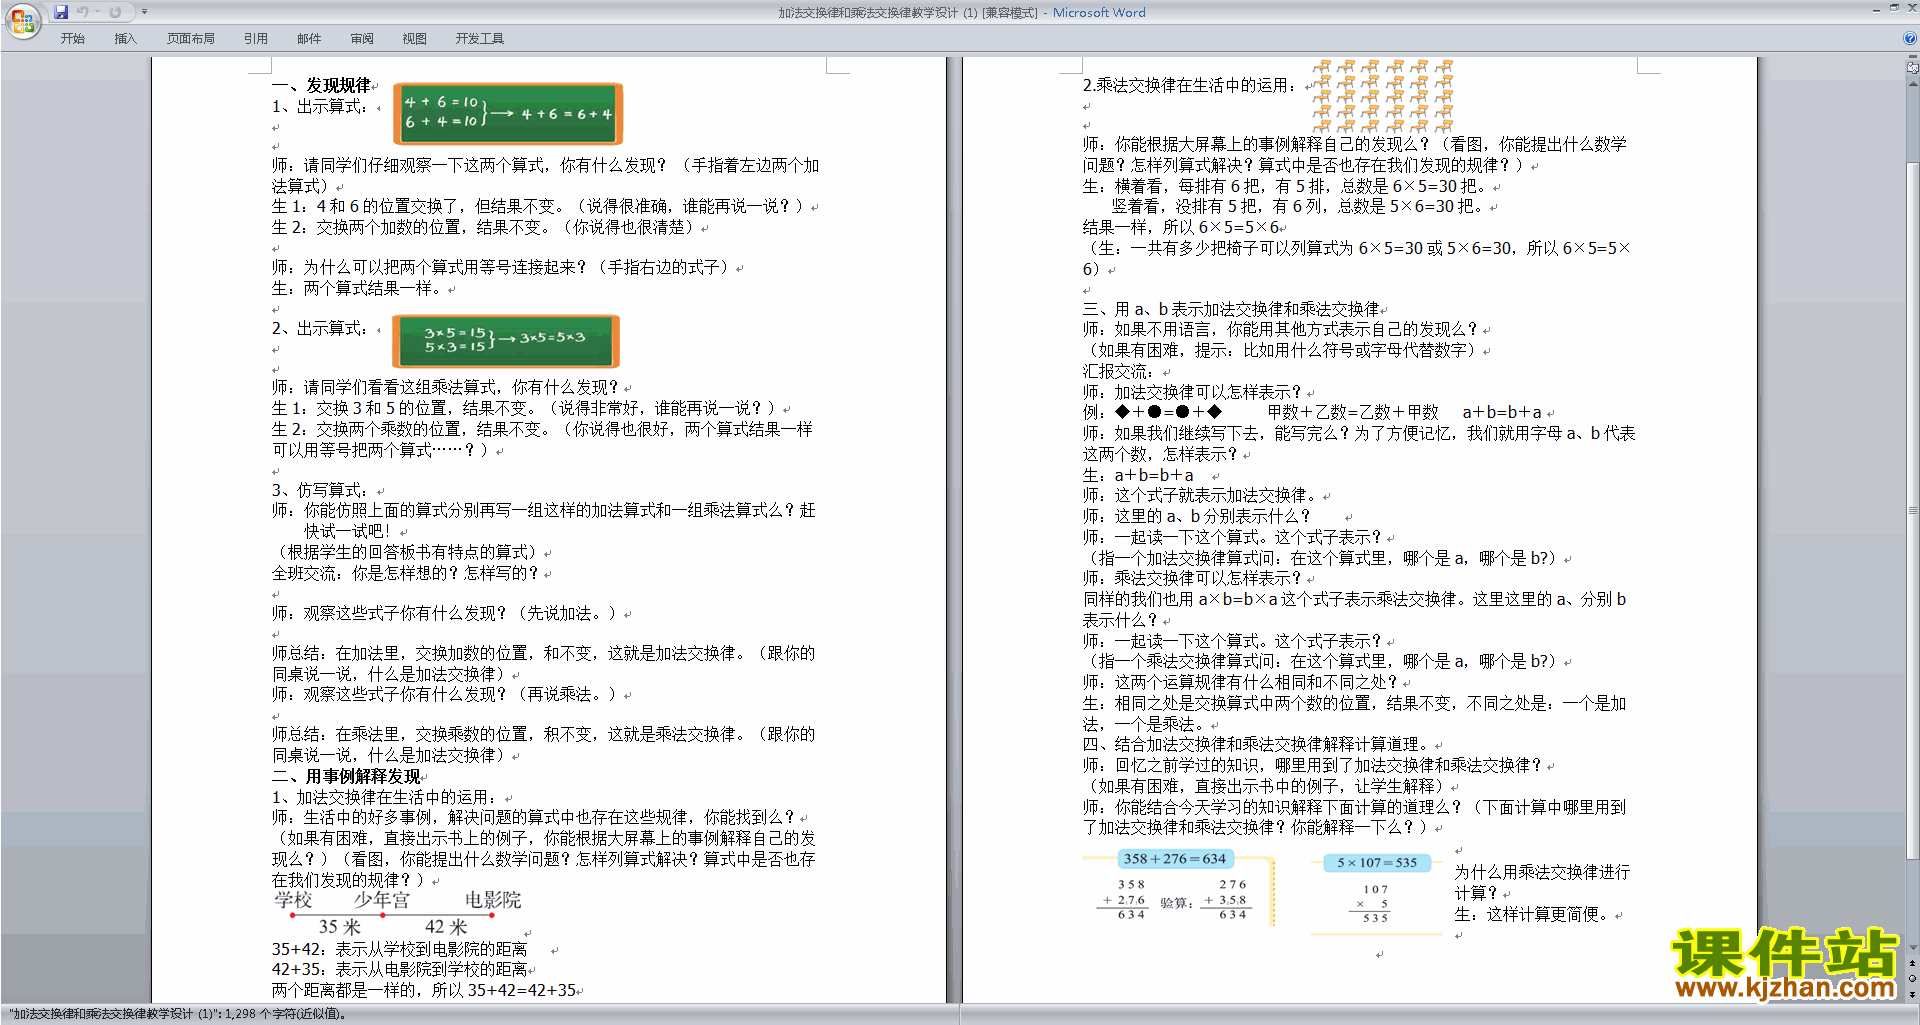Click the line 生：两个算式结果一样。
1920x1025 pixels.
[359, 288]
